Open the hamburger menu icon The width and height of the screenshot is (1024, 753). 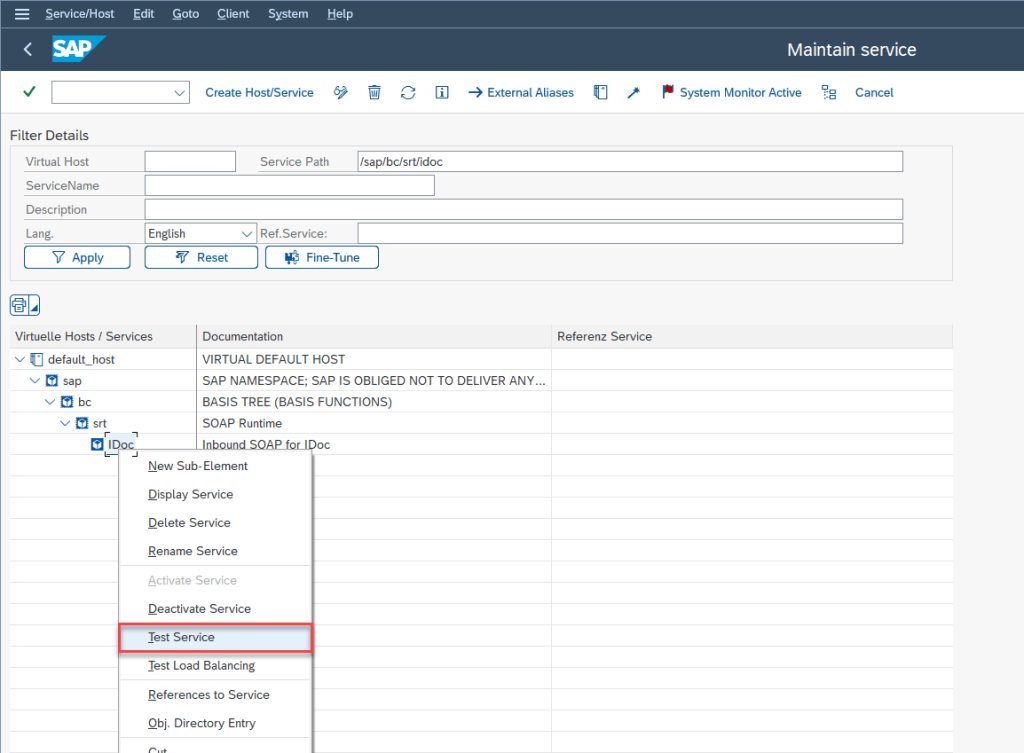point(22,14)
